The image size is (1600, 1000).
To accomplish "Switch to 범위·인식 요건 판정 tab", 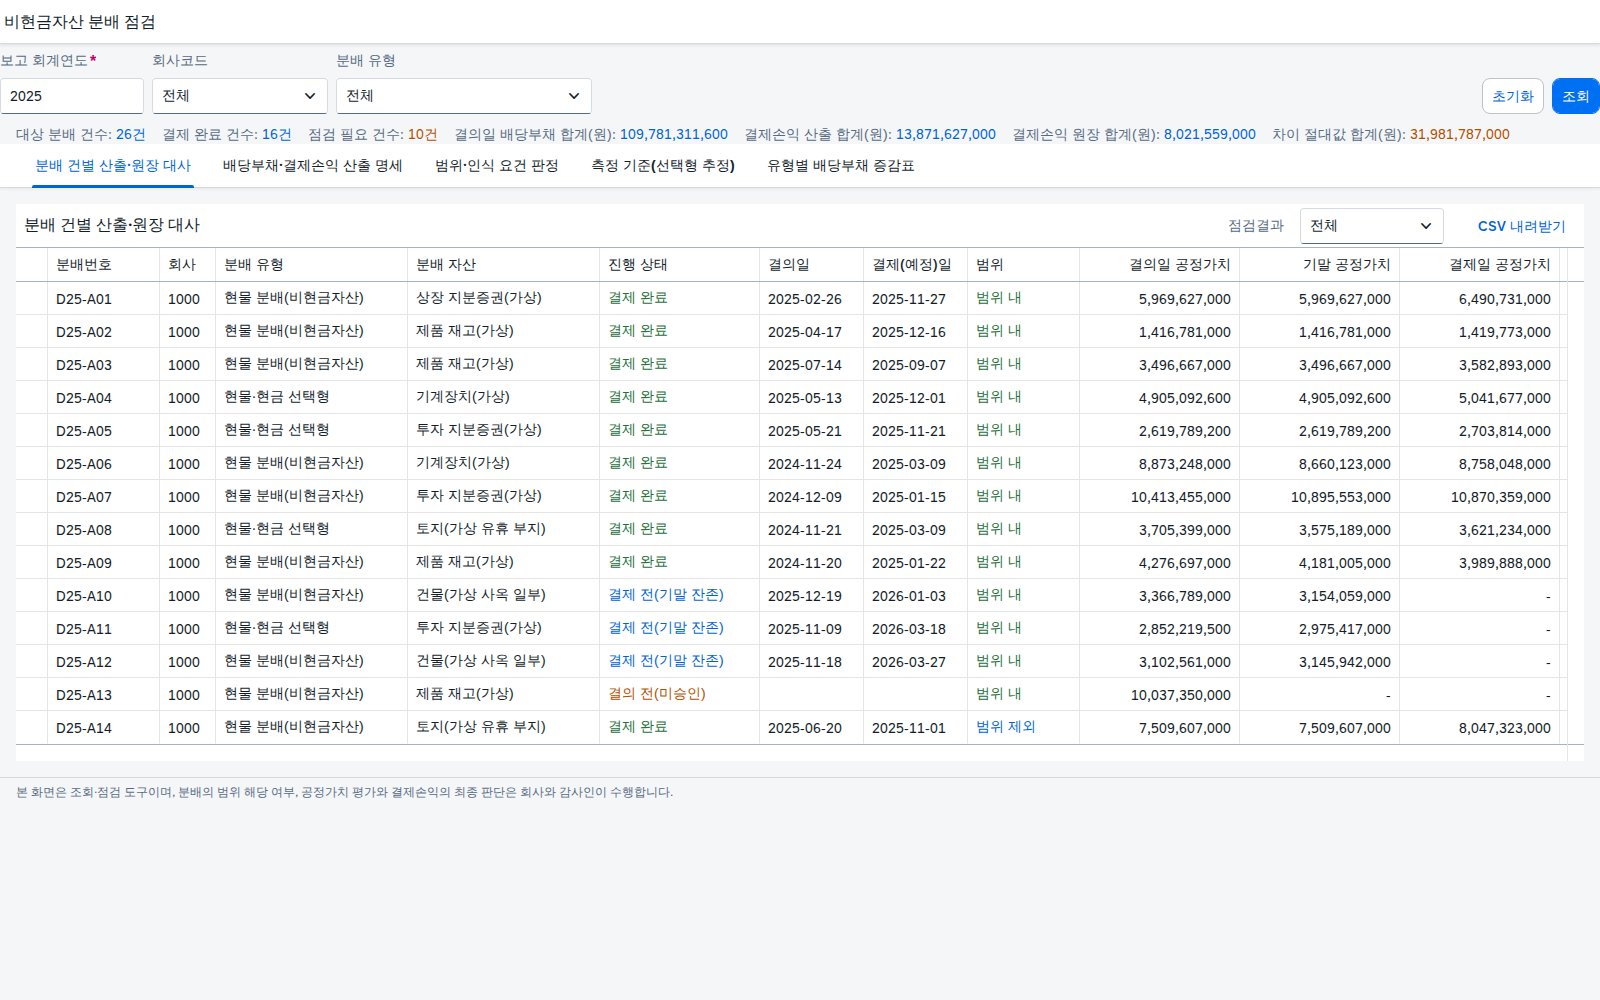I will pyautogui.click(x=497, y=166).
